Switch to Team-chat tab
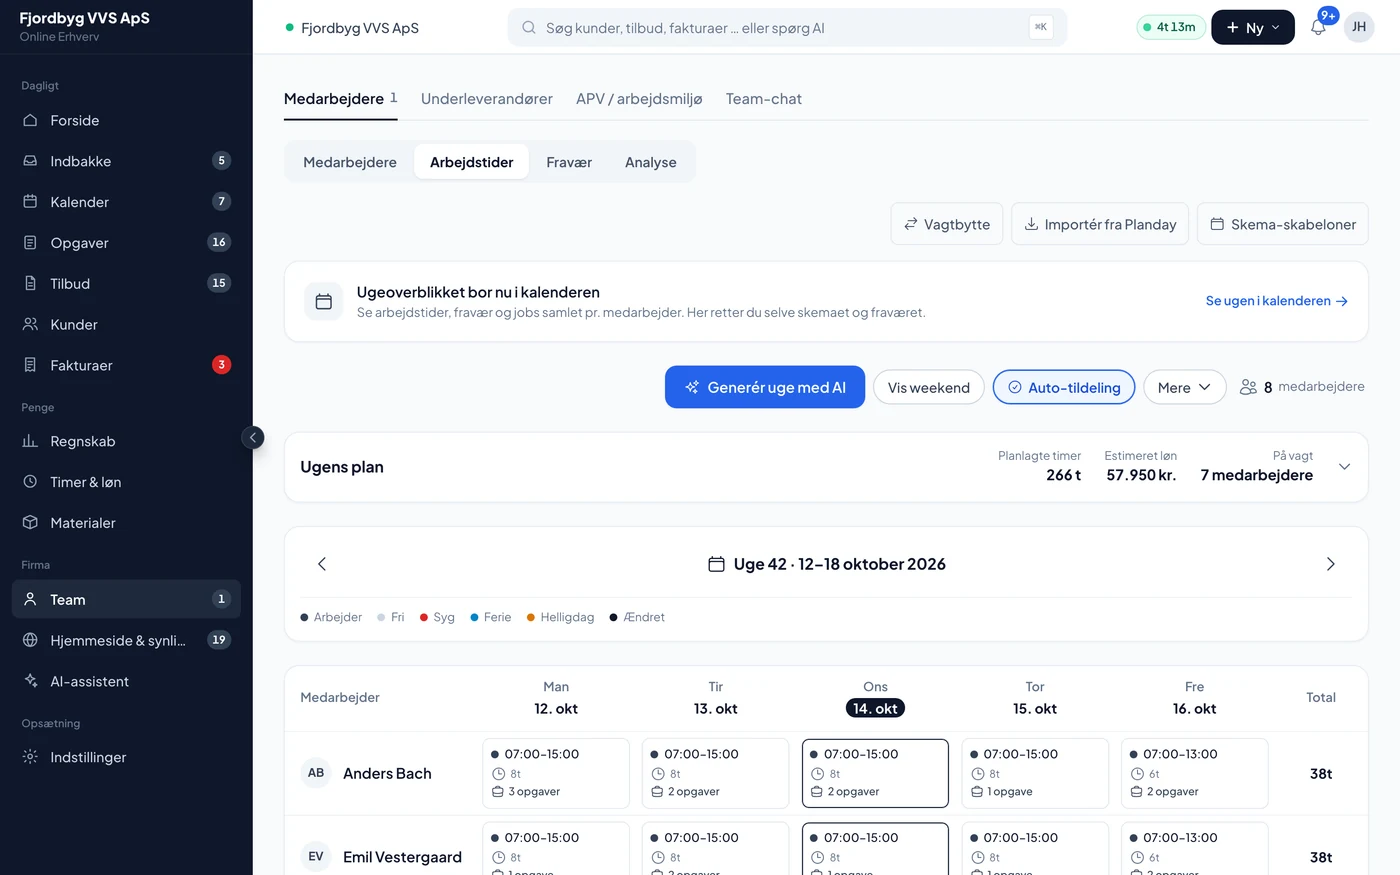This screenshot has height=875, width=1400. pyautogui.click(x=764, y=99)
